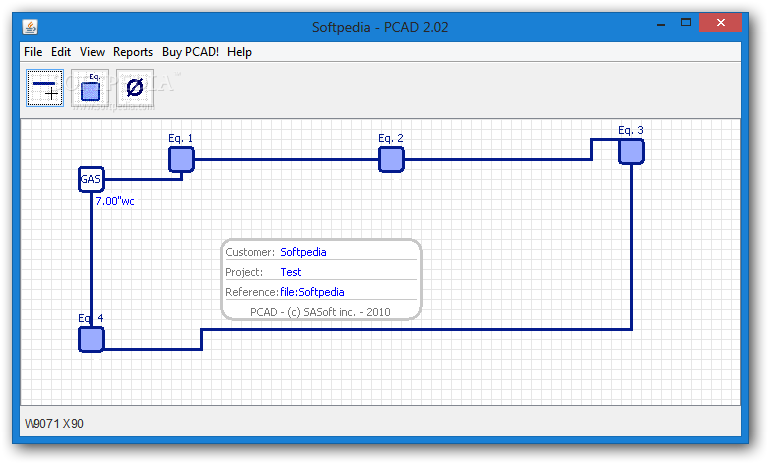
Task: Click the Reference value file:Softpedia
Action: pos(312,292)
